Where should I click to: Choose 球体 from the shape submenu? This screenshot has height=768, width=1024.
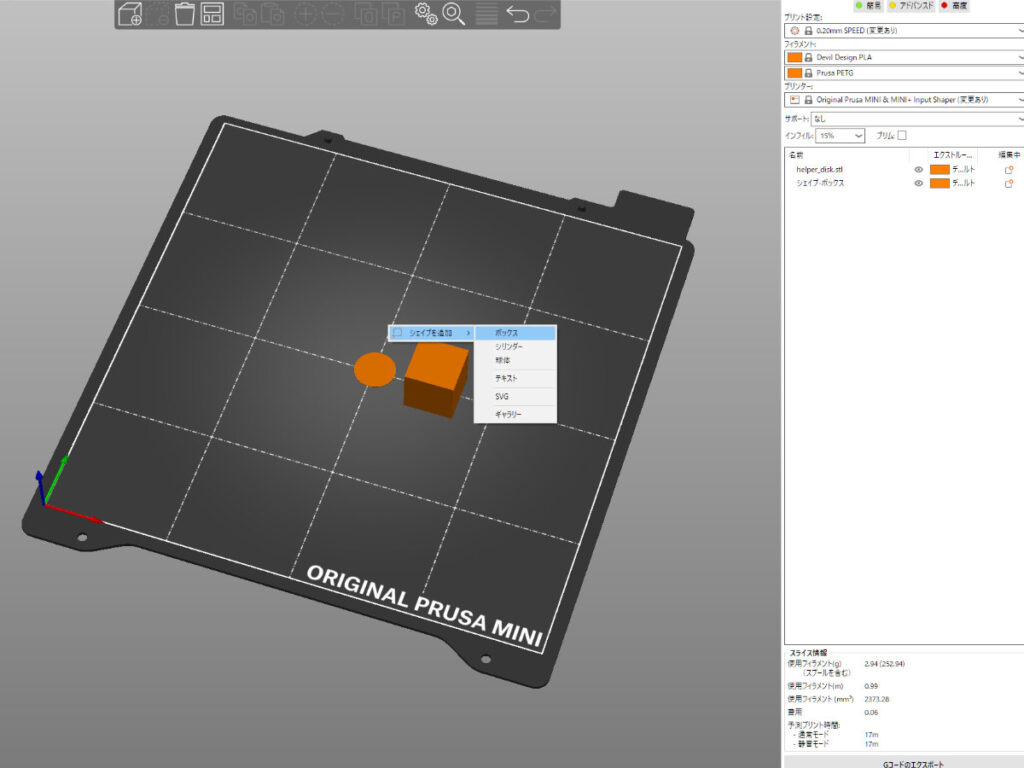point(515,360)
